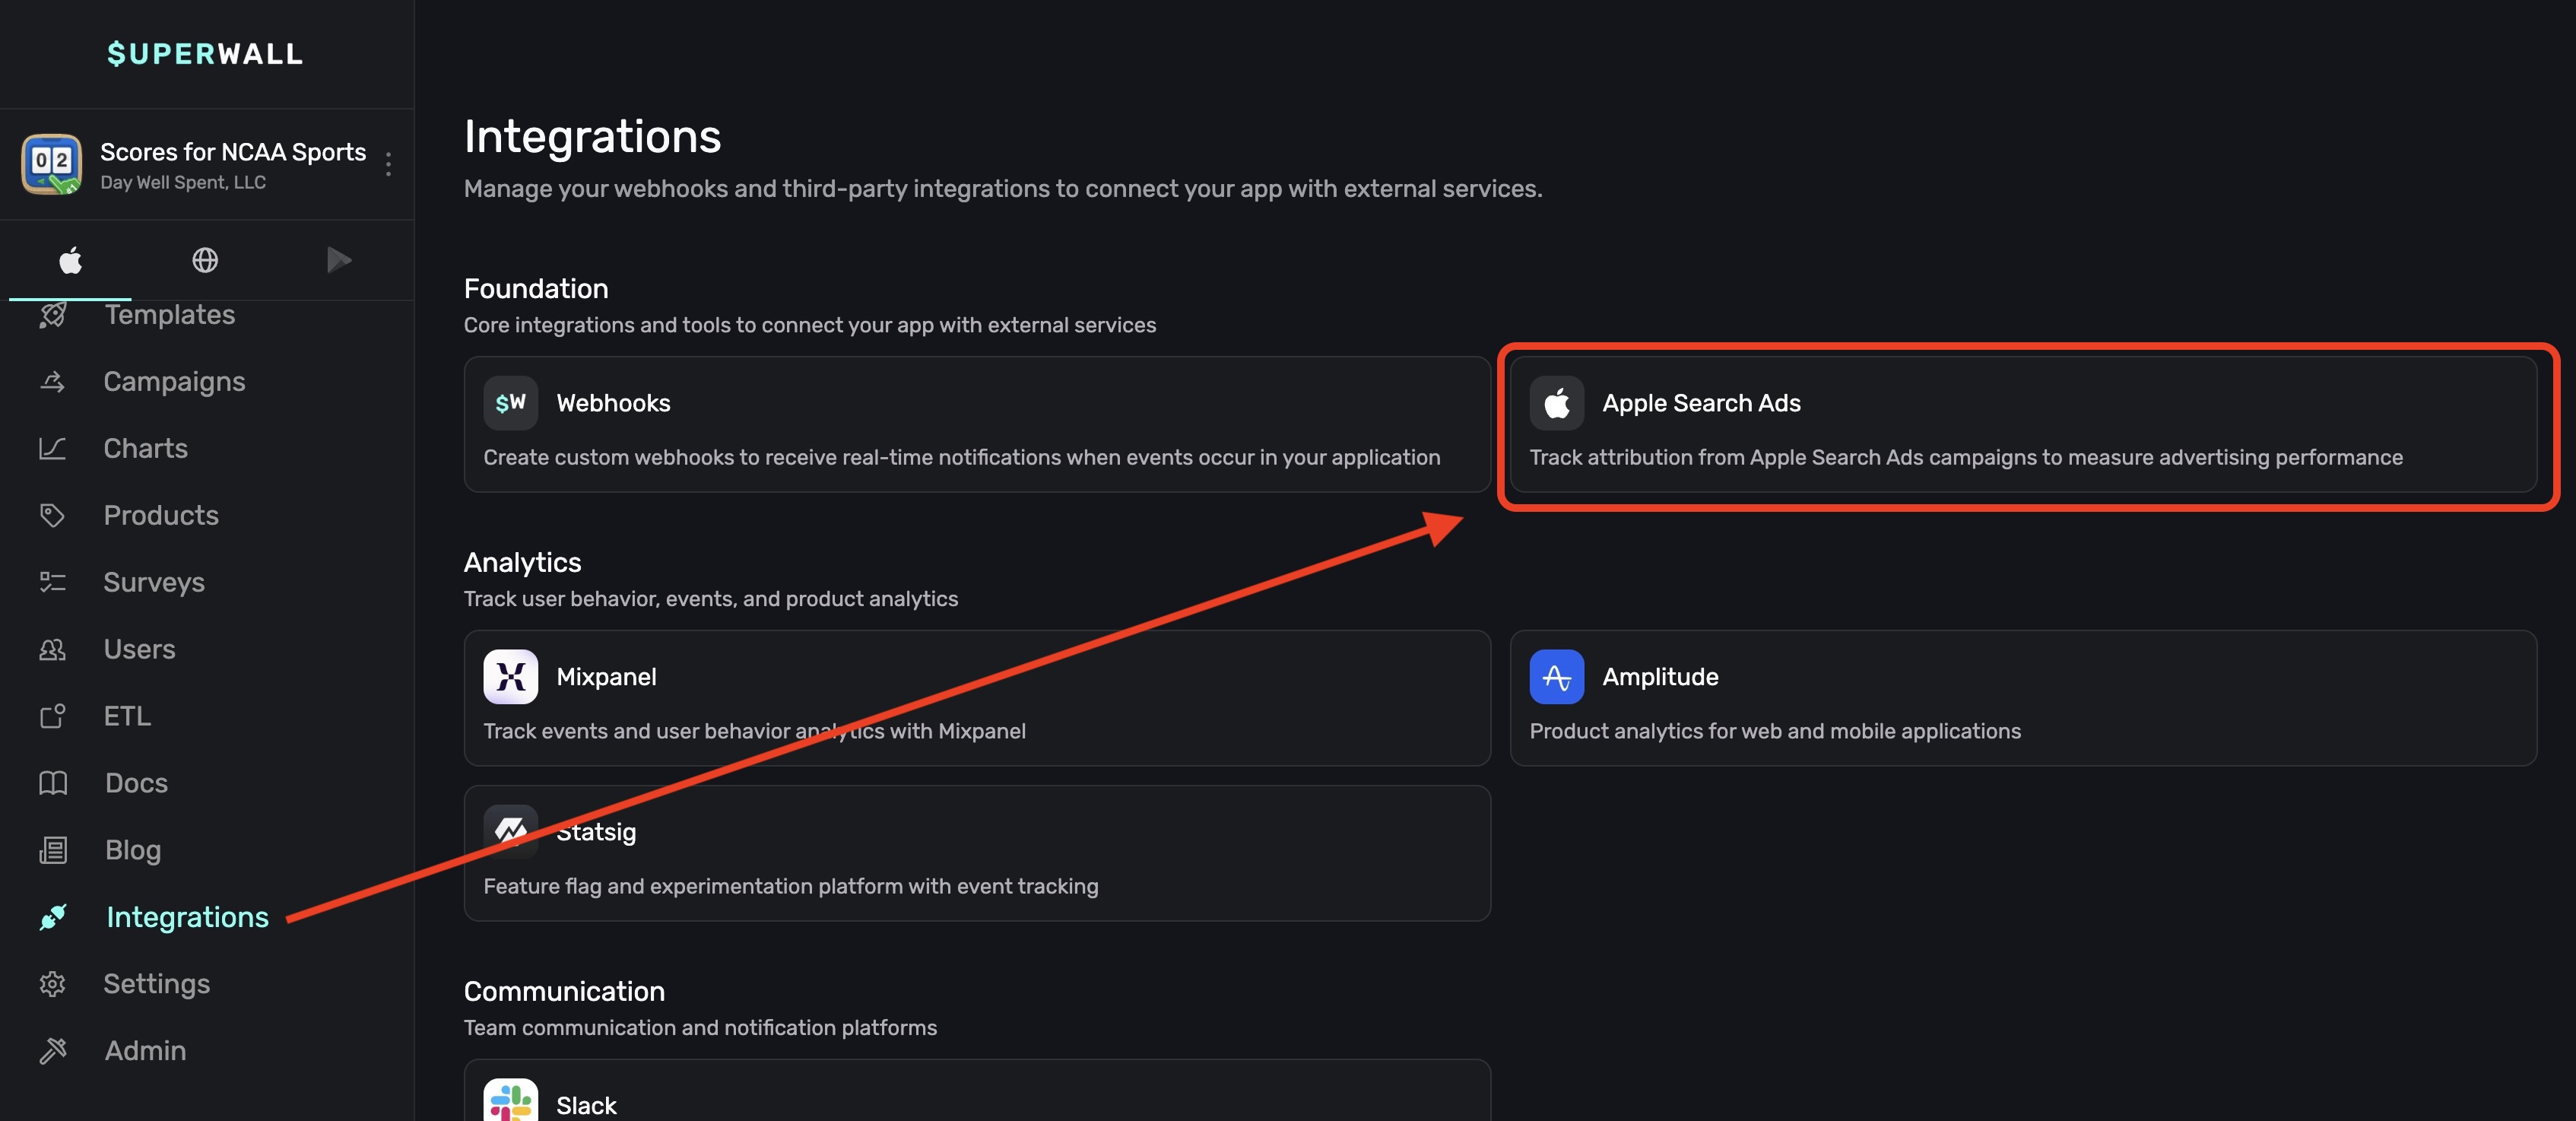Open the ETL sidebar item
The image size is (2576, 1121).
tap(127, 717)
